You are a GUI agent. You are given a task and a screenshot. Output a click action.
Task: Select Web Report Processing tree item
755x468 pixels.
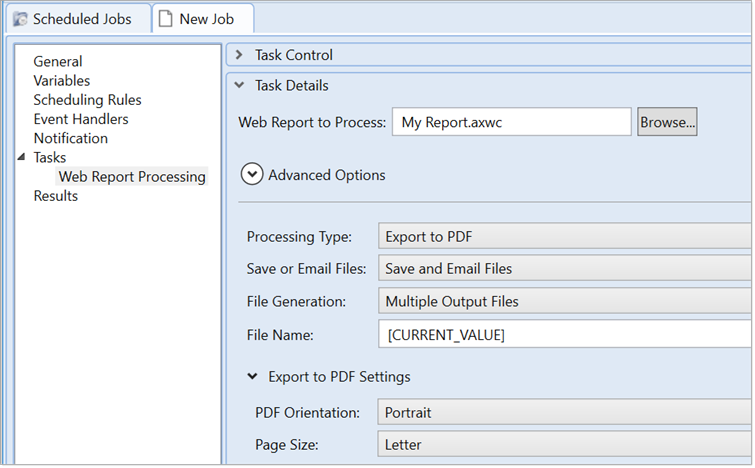pos(132,177)
